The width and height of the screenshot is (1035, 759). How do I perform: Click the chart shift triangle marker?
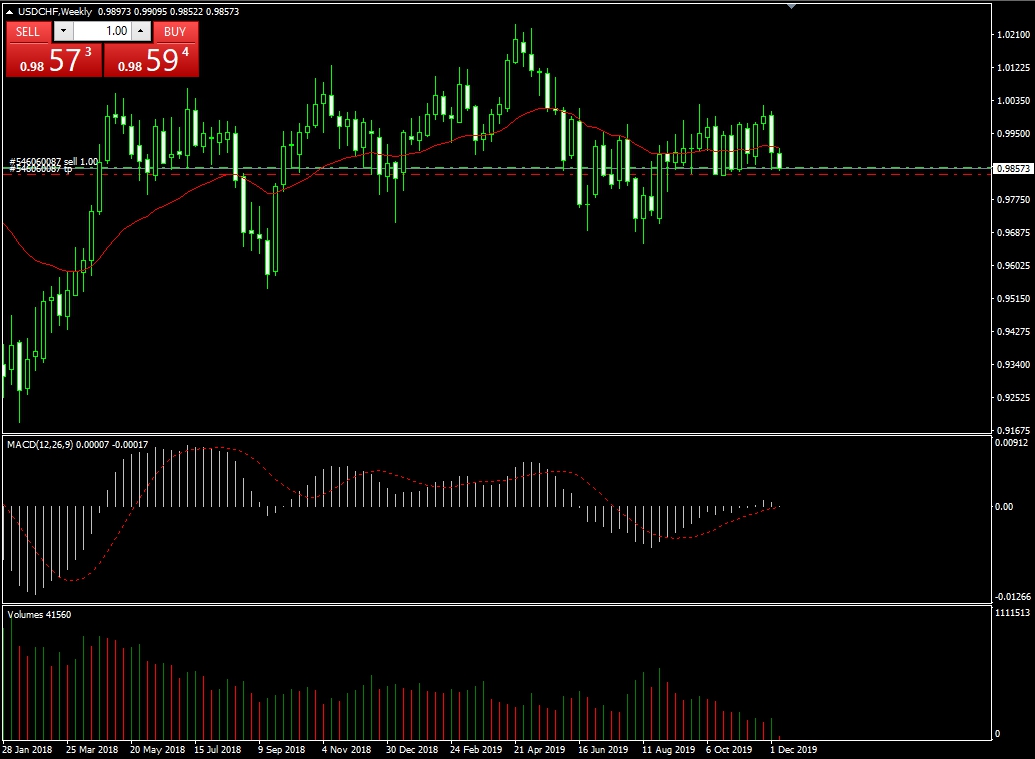pos(792,6)
